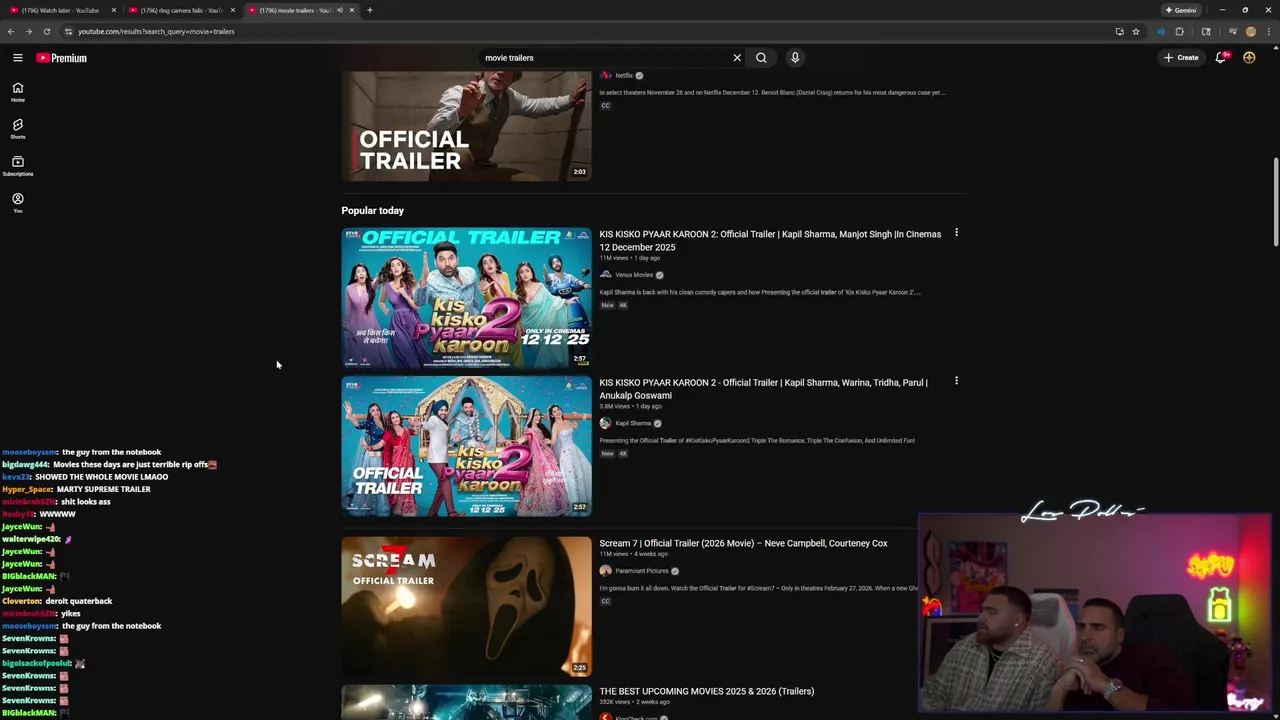The image size is (1280, 720).
Task: Click chat message 'SHOWED THE WHOLE MOVIE LMAOO'
Action: [101, 477]
